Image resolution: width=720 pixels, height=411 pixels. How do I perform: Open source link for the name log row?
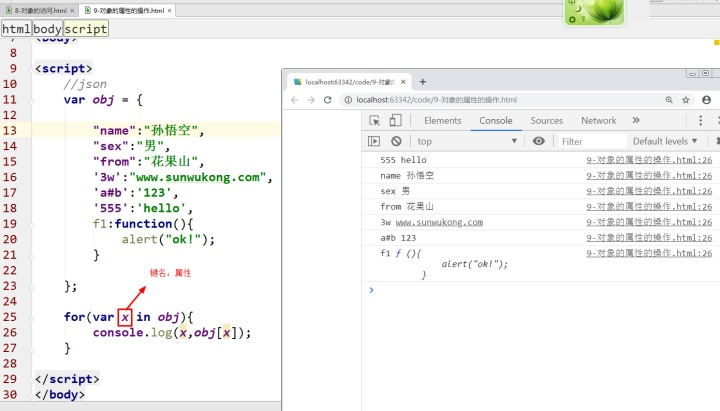tap(649, 175)
